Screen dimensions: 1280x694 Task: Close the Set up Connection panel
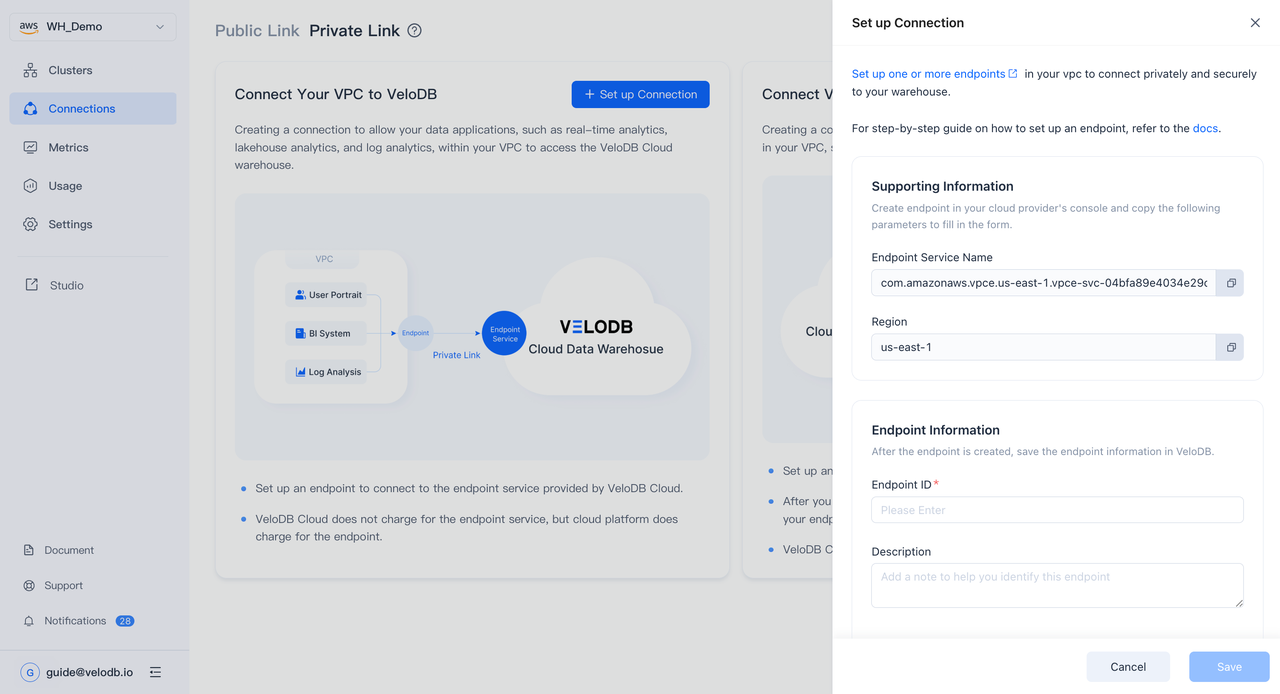(x=1255, y=23)
